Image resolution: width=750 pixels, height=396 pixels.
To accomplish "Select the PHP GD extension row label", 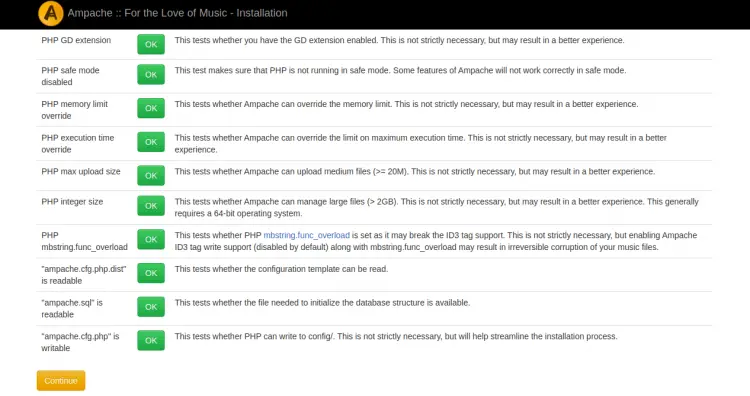I will [76, 40].
